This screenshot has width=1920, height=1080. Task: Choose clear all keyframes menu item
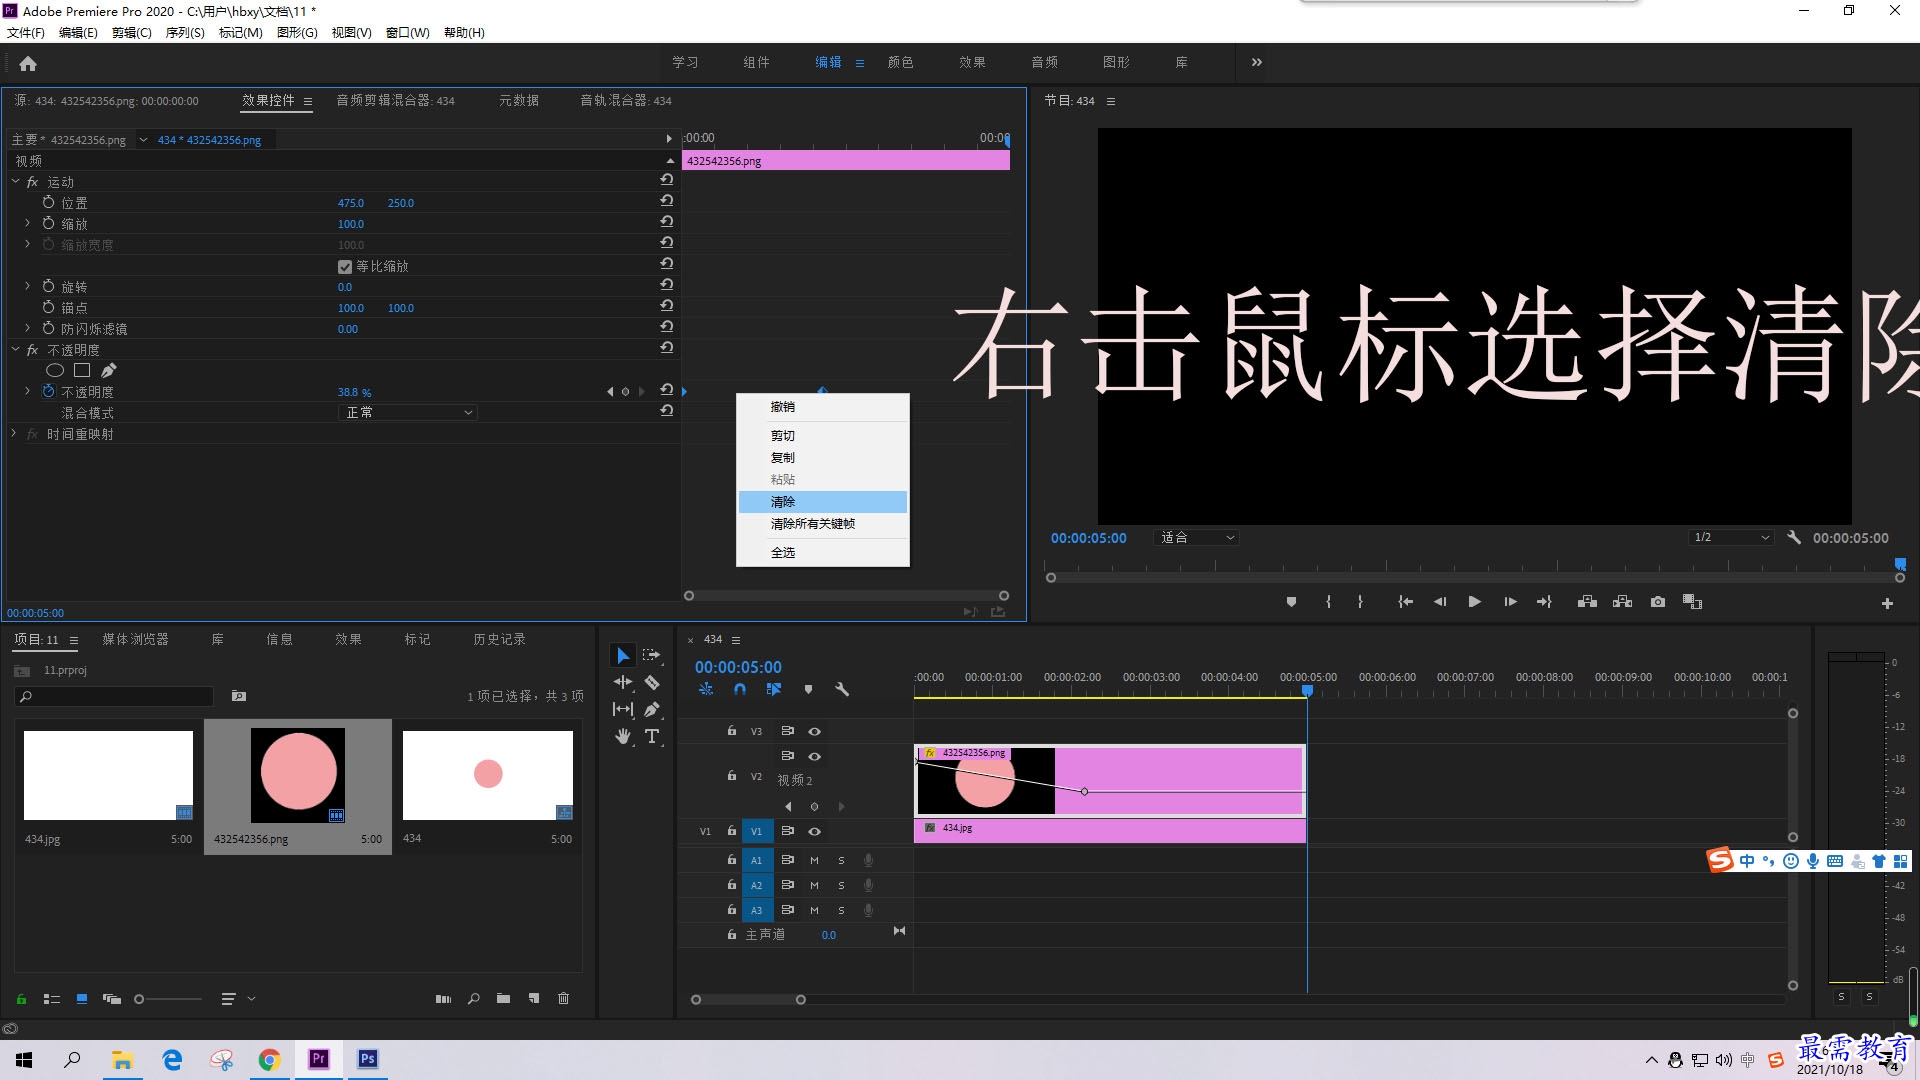[x=823, y=524]
